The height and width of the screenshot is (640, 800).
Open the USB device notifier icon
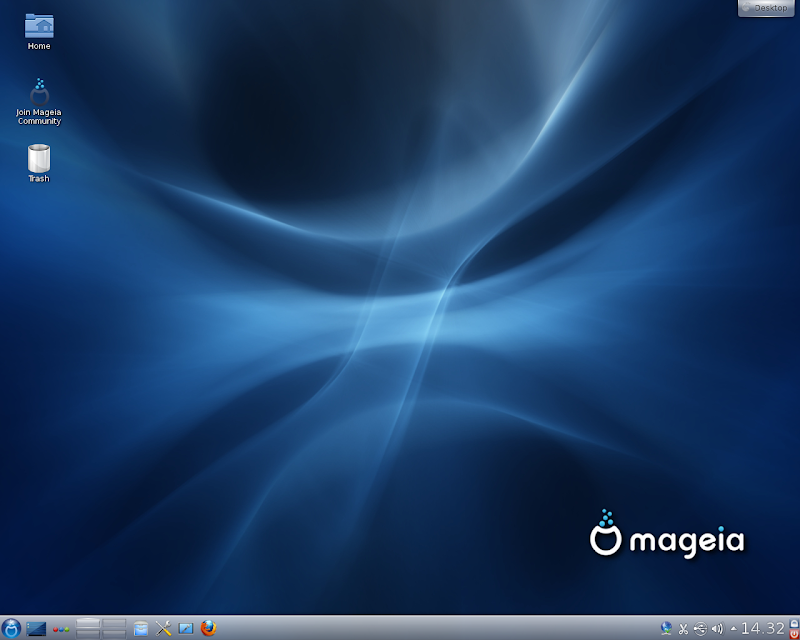701,629
